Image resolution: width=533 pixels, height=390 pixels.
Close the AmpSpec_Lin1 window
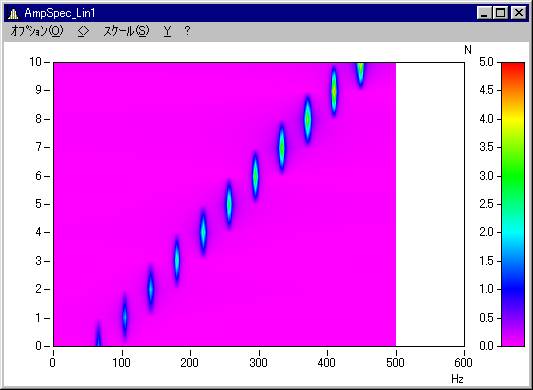click(519, 13)
